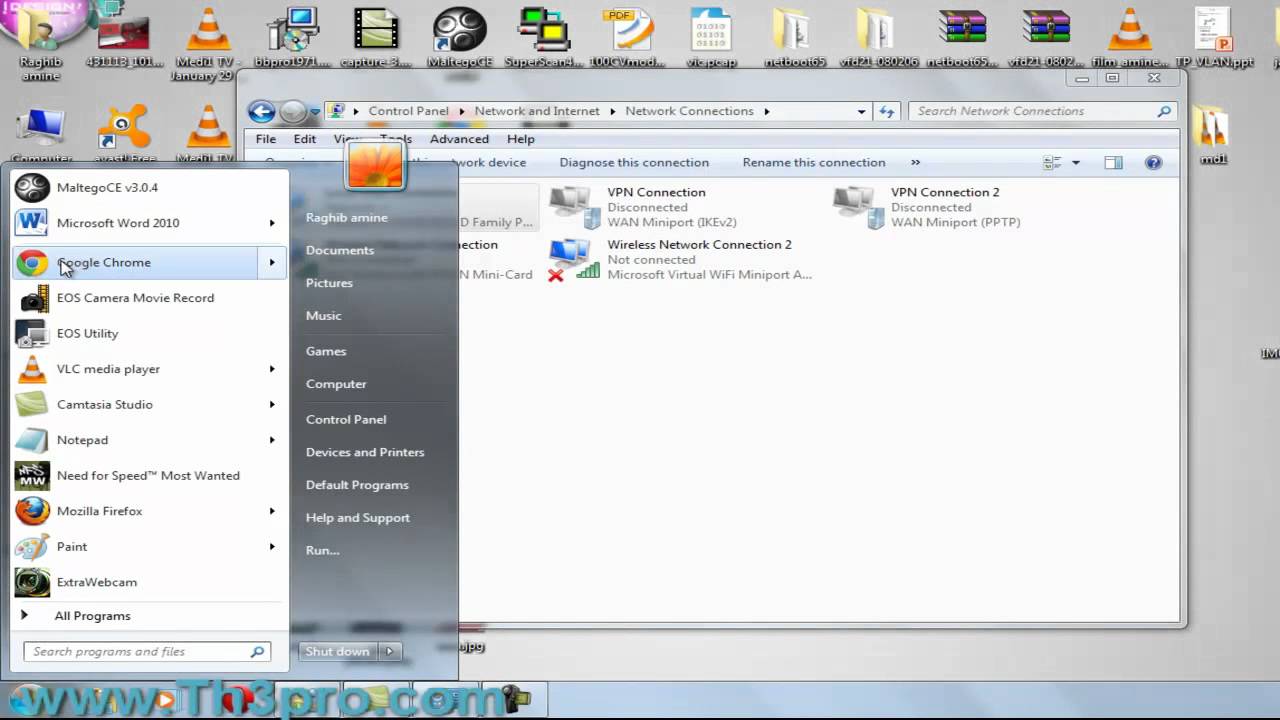
Task: Open Control Panel from Start menu
Action: point(346,419)
